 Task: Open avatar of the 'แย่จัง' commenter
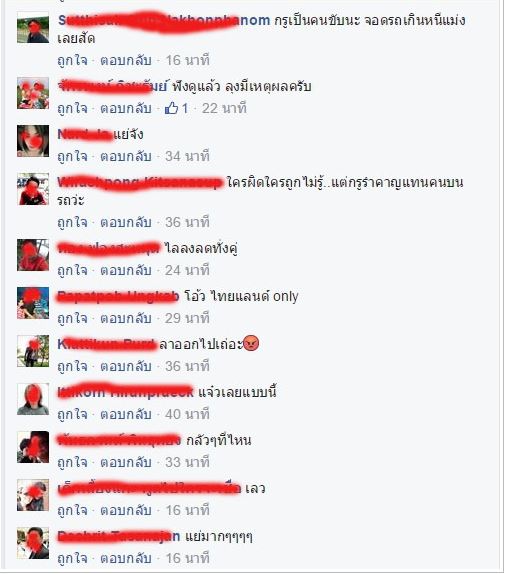pyautogui.click(x=33, y=141)
